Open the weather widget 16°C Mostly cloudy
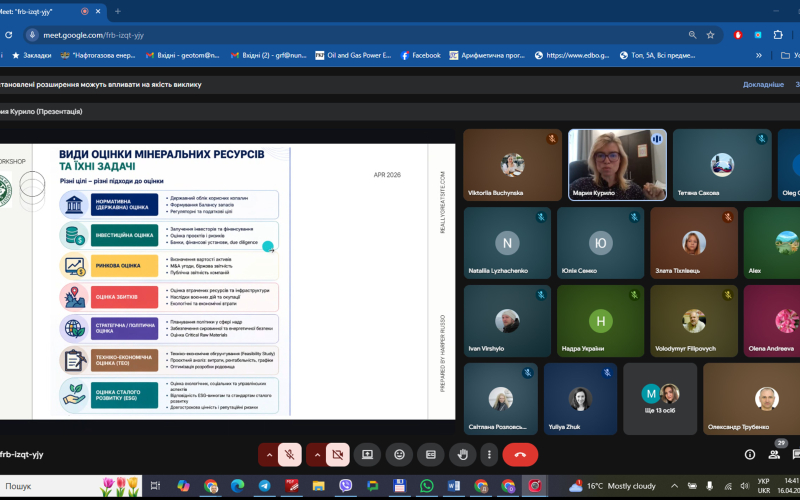The image size is (800, 500). pos(612,486)
